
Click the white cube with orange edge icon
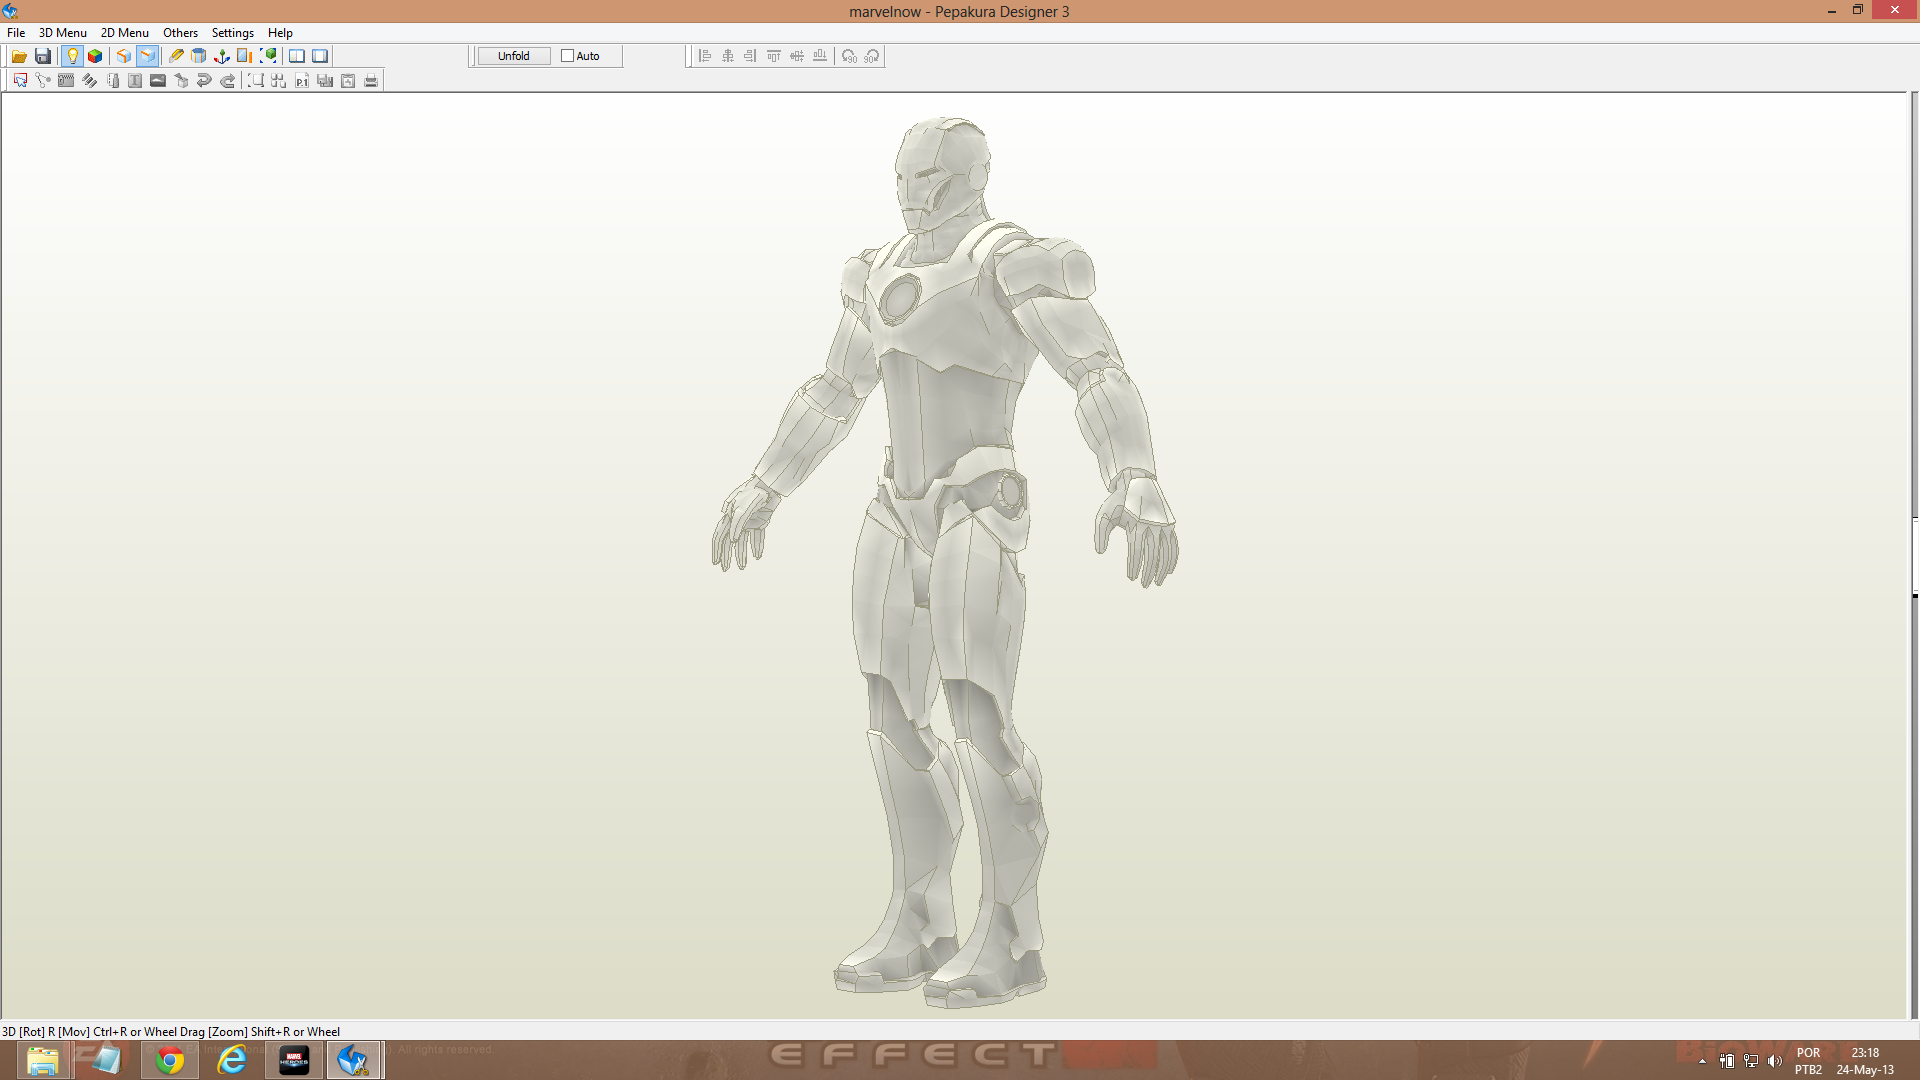[124, 56]
